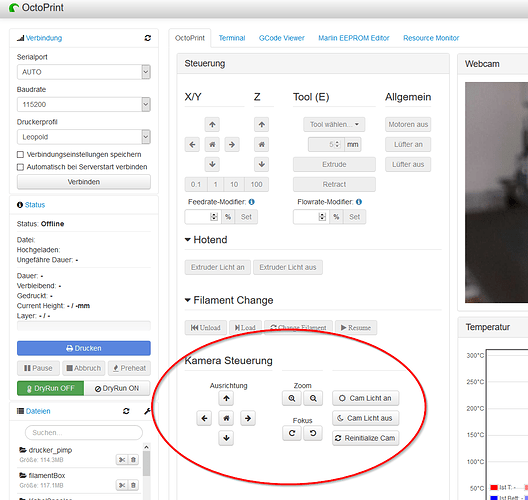Open Baudrate 115200 dropdown

click(x=84, y=104)
